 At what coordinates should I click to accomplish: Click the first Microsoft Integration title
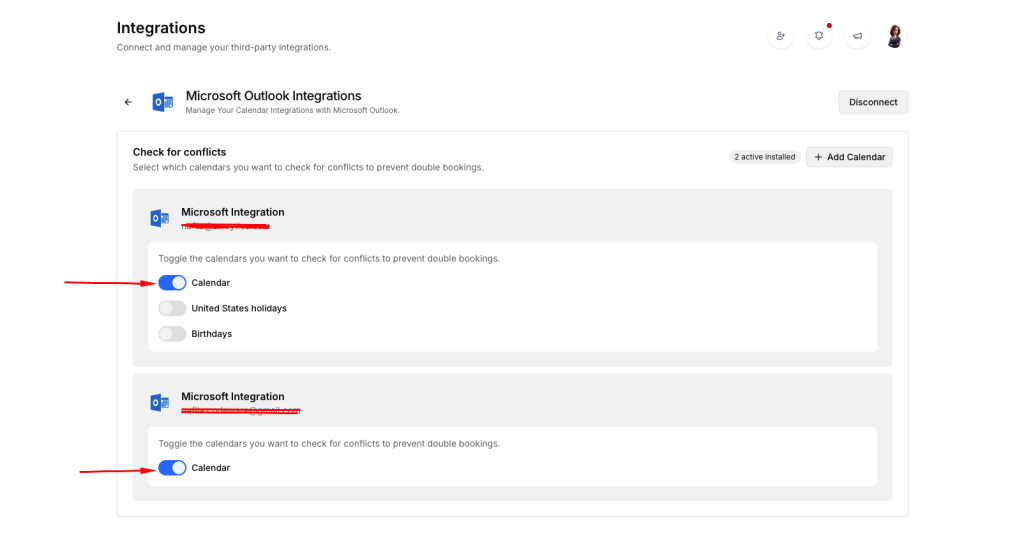tap(232, 212)
